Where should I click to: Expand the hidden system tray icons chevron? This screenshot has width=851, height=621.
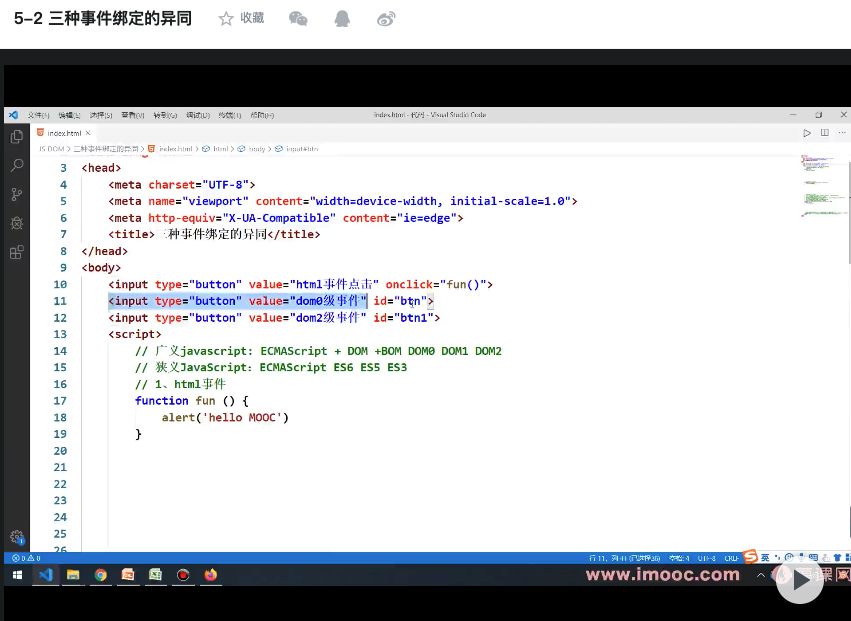click(761, 575)
